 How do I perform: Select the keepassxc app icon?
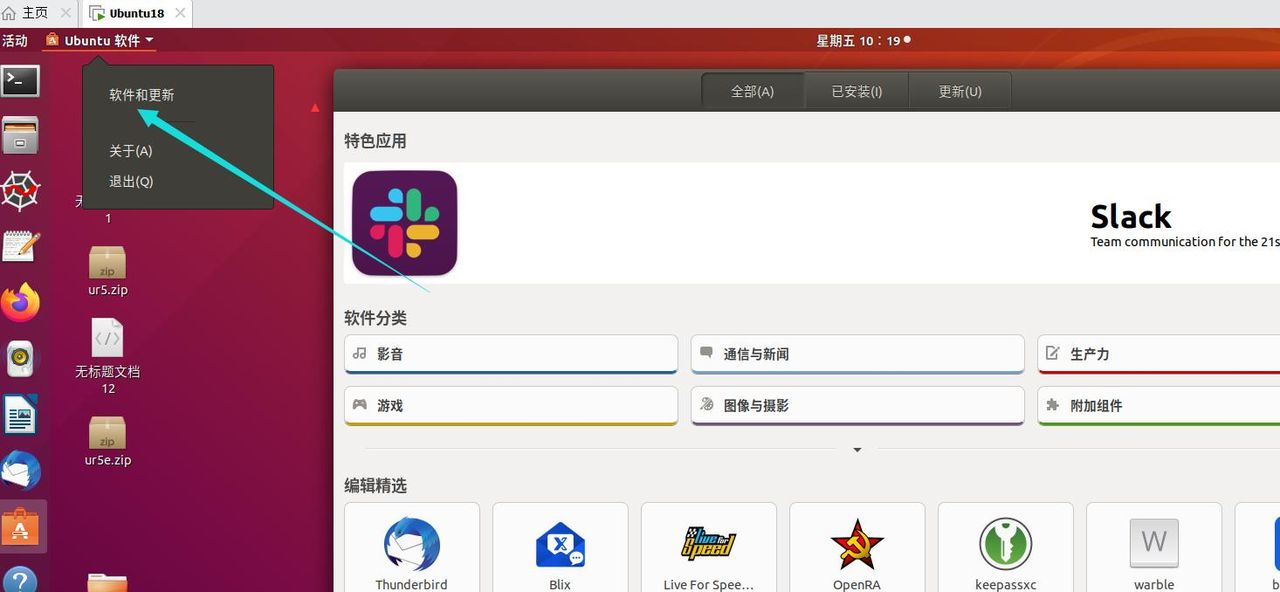click(x=1005, y=545)
